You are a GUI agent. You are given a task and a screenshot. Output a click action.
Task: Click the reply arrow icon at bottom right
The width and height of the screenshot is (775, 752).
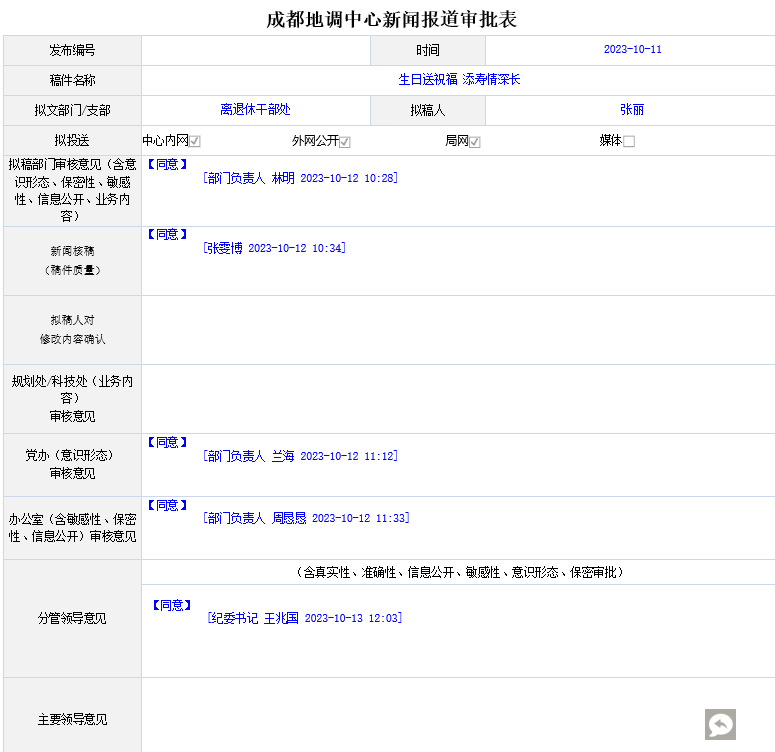(720, 724)
